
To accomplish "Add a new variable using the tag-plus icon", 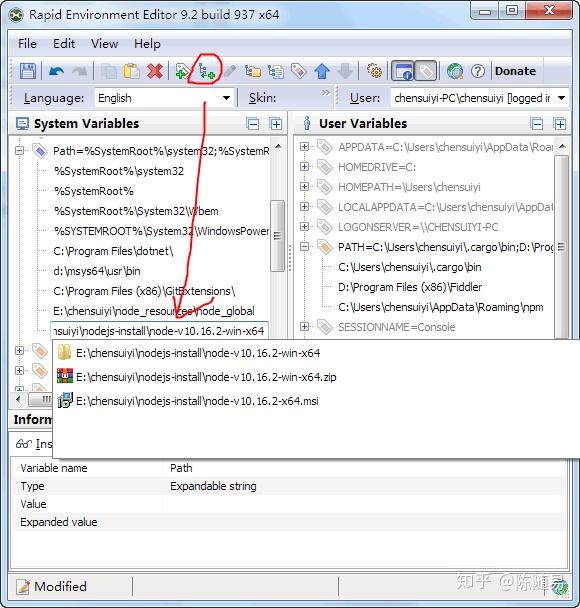I will click(x=182, y=71).
